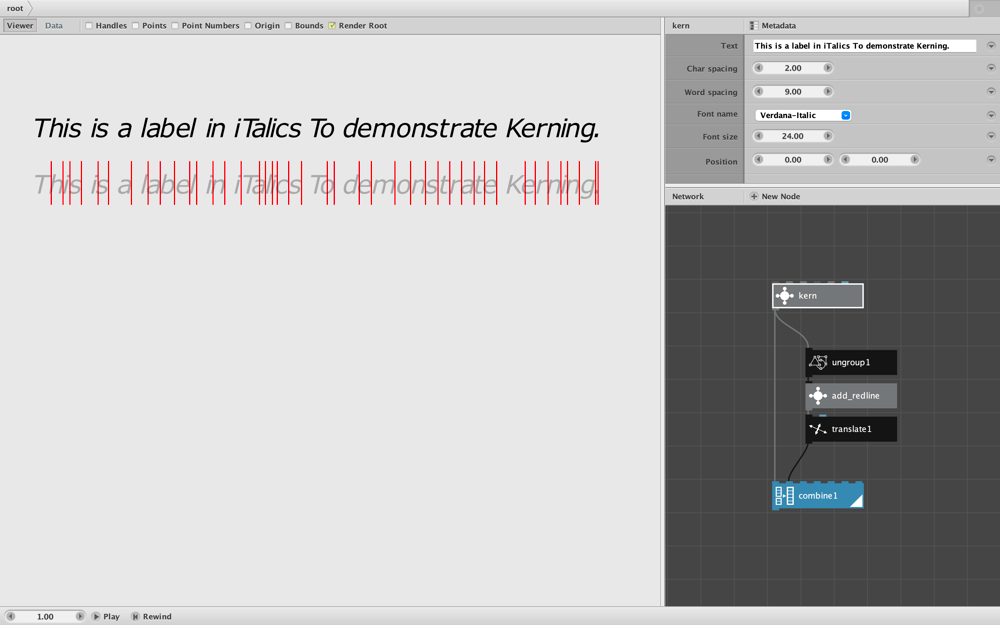Image resolution: width=1000 pixels, height=625 pixels.
Task: Increase Position X with right arrow
Action: (827, 159)
